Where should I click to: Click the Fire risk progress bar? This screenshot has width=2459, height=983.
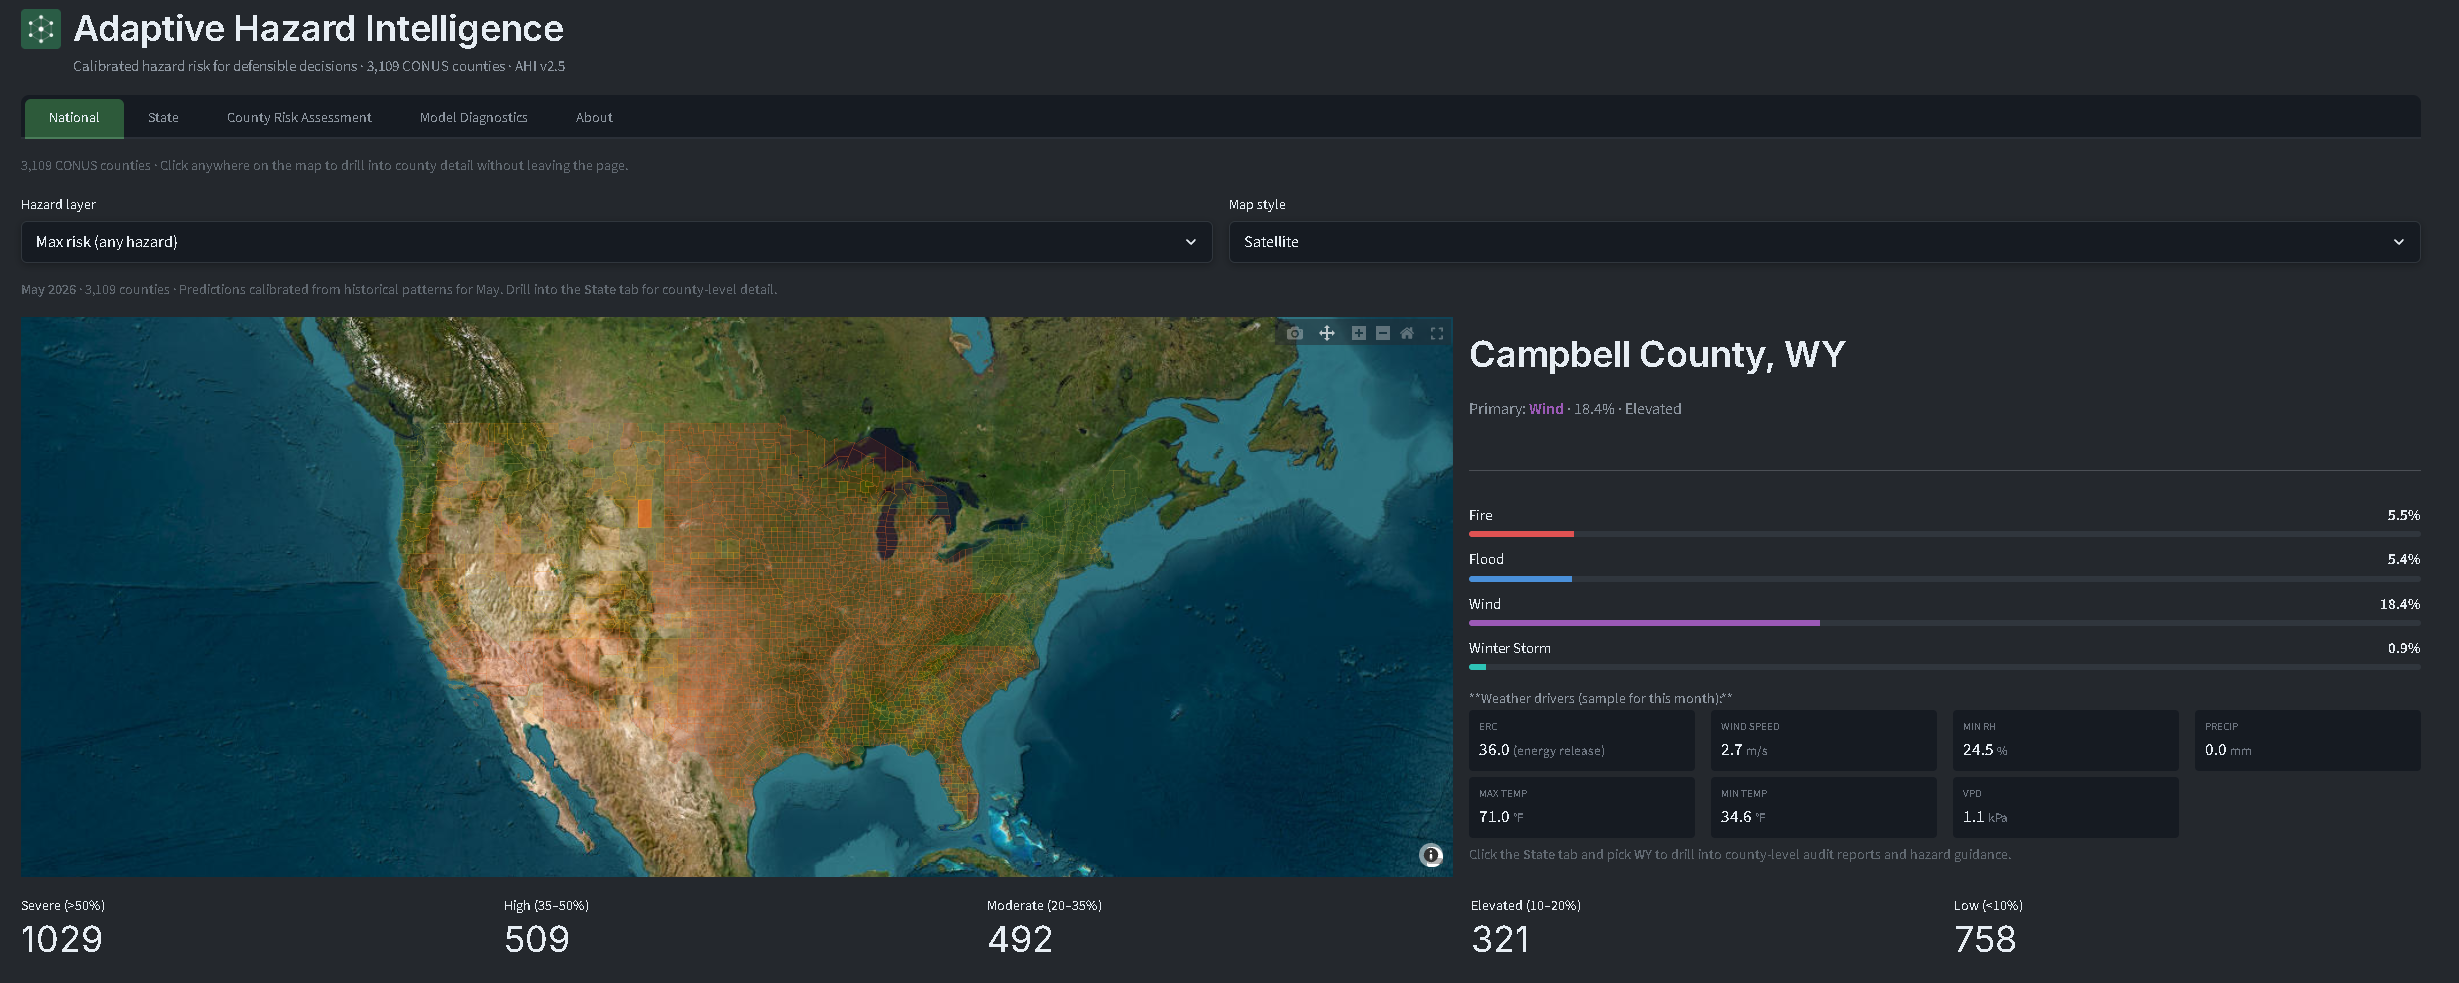click(1944, 534)
